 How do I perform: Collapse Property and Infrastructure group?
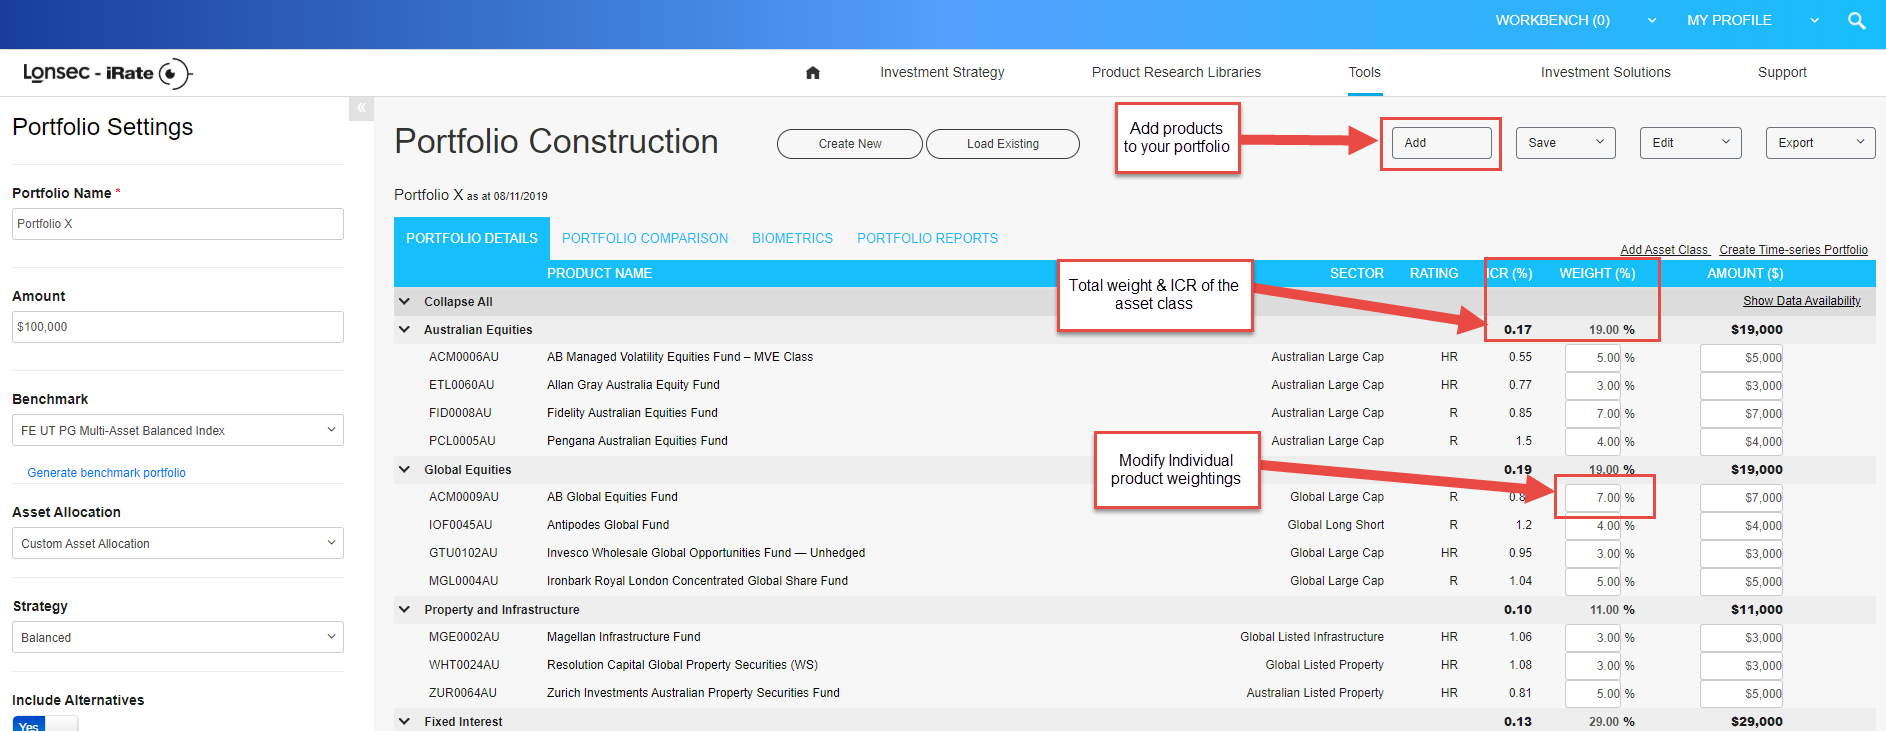tap(405, 609)
